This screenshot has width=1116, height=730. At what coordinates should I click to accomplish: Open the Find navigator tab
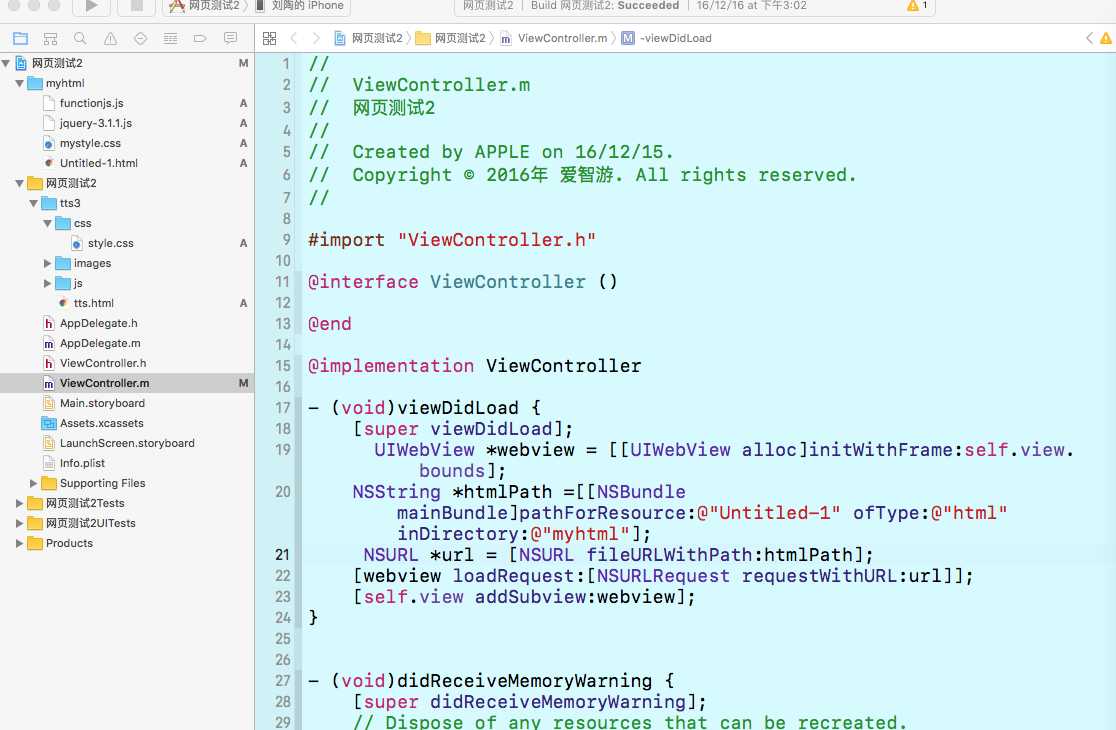[80, 38]
